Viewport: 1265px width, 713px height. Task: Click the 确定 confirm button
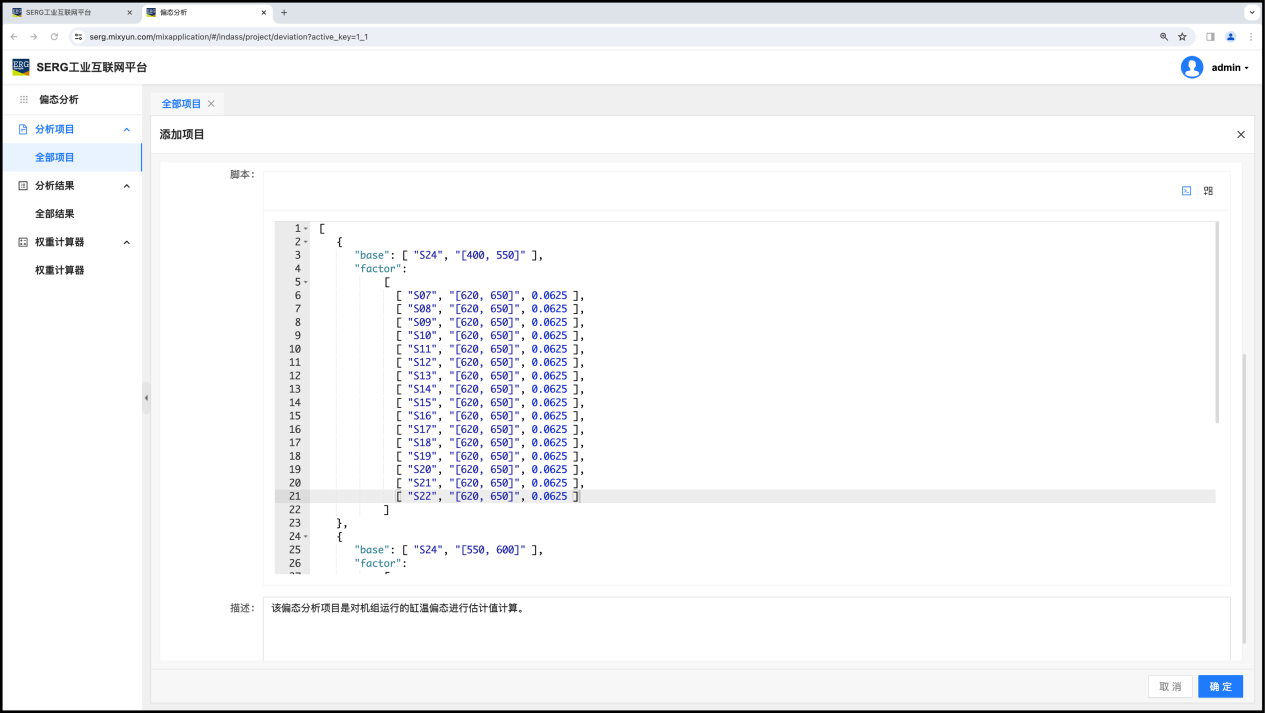1220,686
